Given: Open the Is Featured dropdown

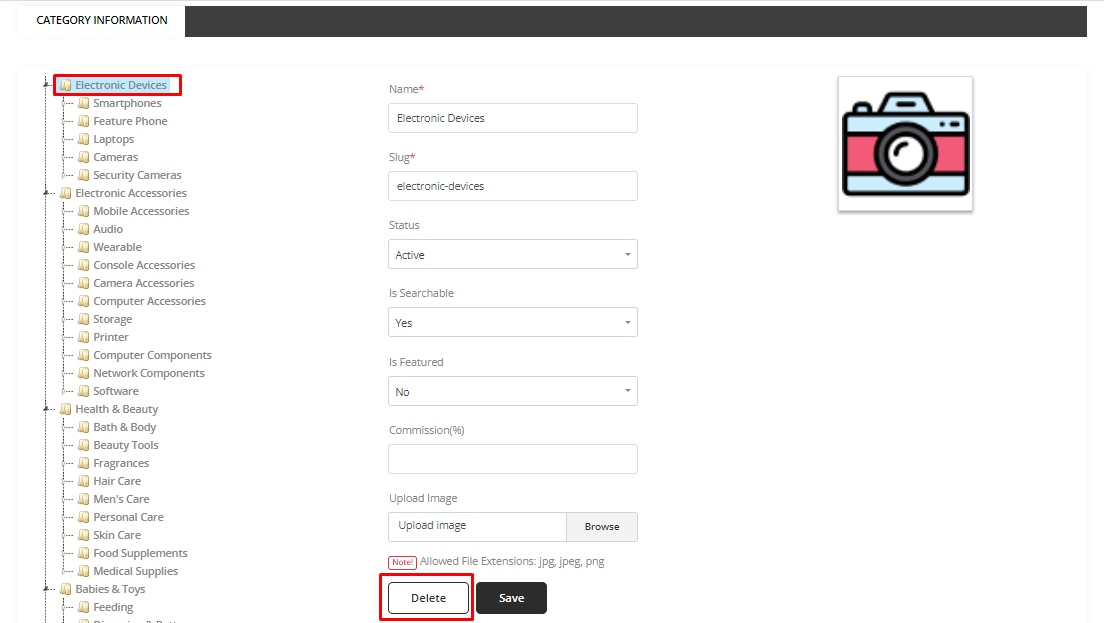Looking at the screenshot, I should point(512,392).
